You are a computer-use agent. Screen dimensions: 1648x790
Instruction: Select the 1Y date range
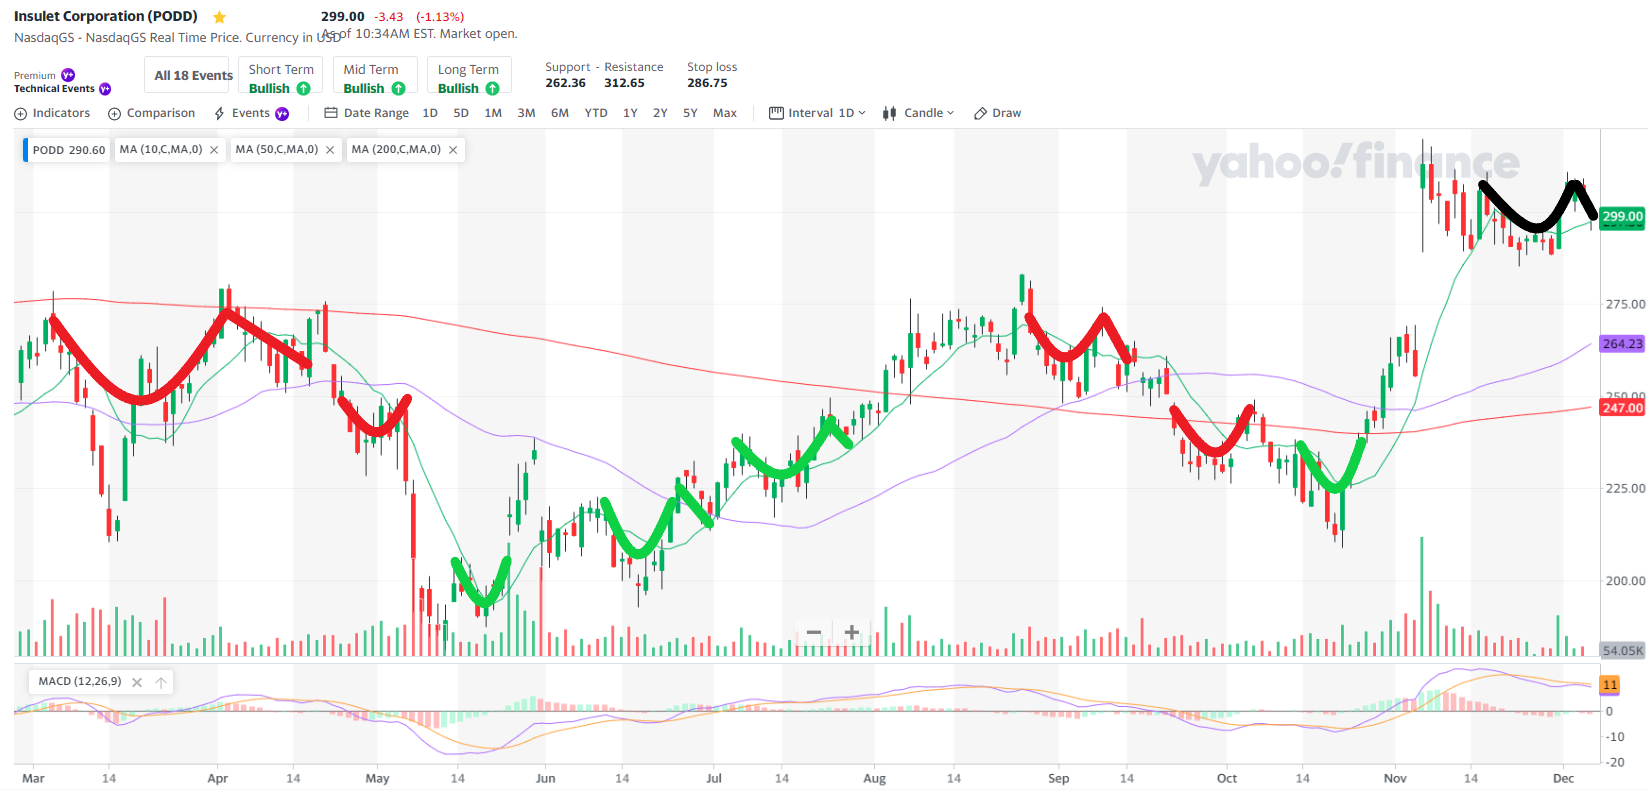(630, 113)
